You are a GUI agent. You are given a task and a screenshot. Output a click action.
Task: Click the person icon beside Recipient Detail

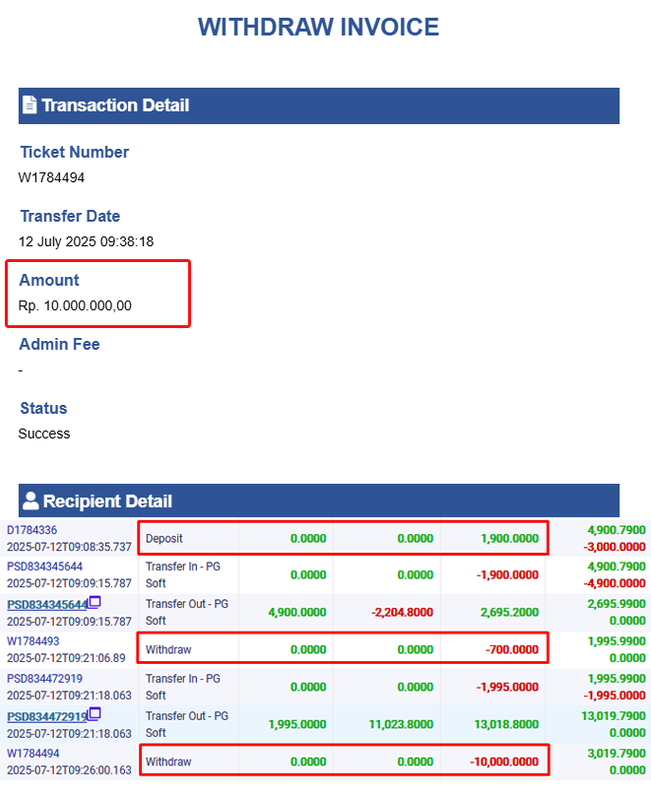[x=31, y=501]
